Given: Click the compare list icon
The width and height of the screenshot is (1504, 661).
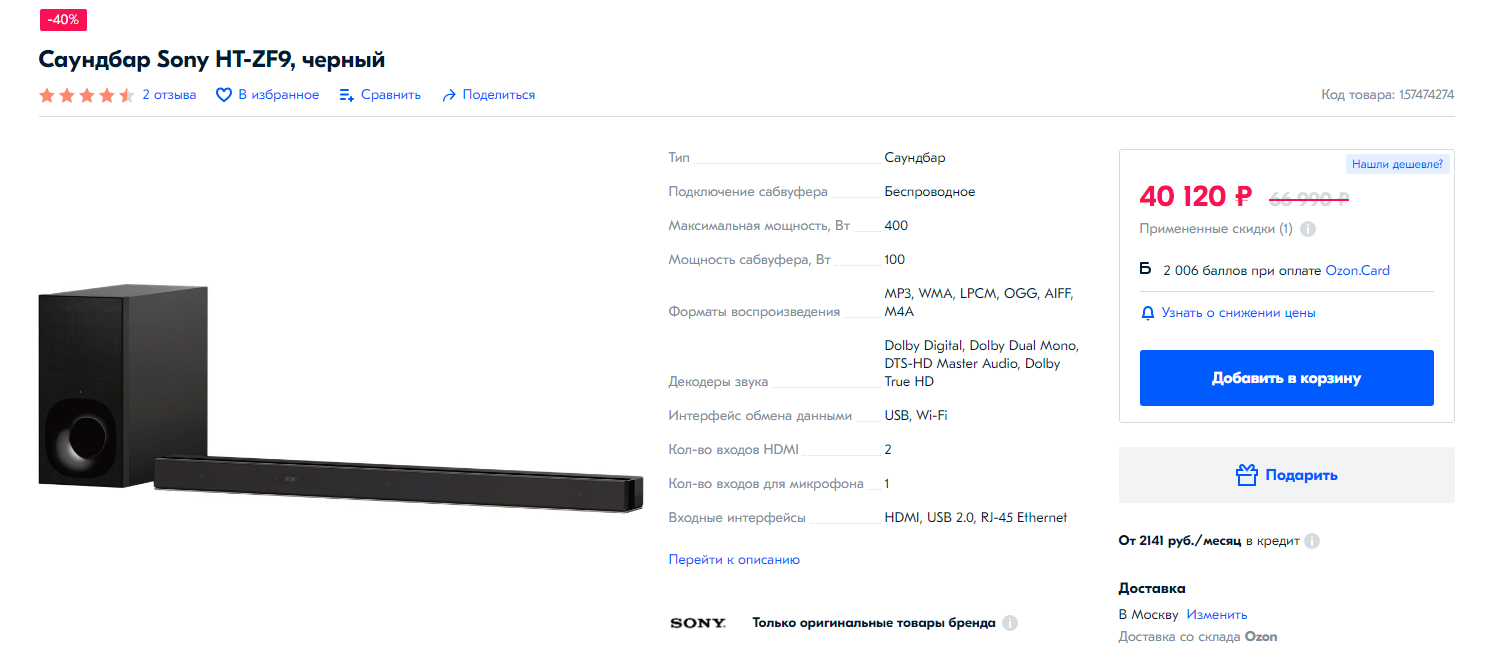Looking at the screenshot, I should click(x=347, y=95).
